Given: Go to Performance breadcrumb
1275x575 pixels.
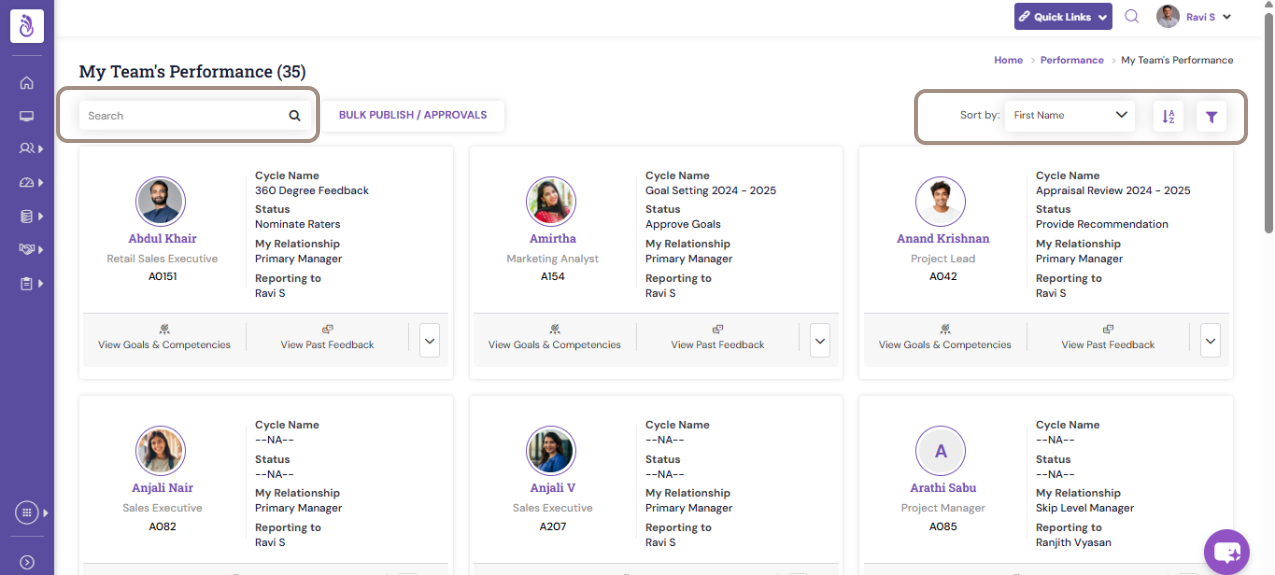Looking at the screenshot, I should (1072, 60).
